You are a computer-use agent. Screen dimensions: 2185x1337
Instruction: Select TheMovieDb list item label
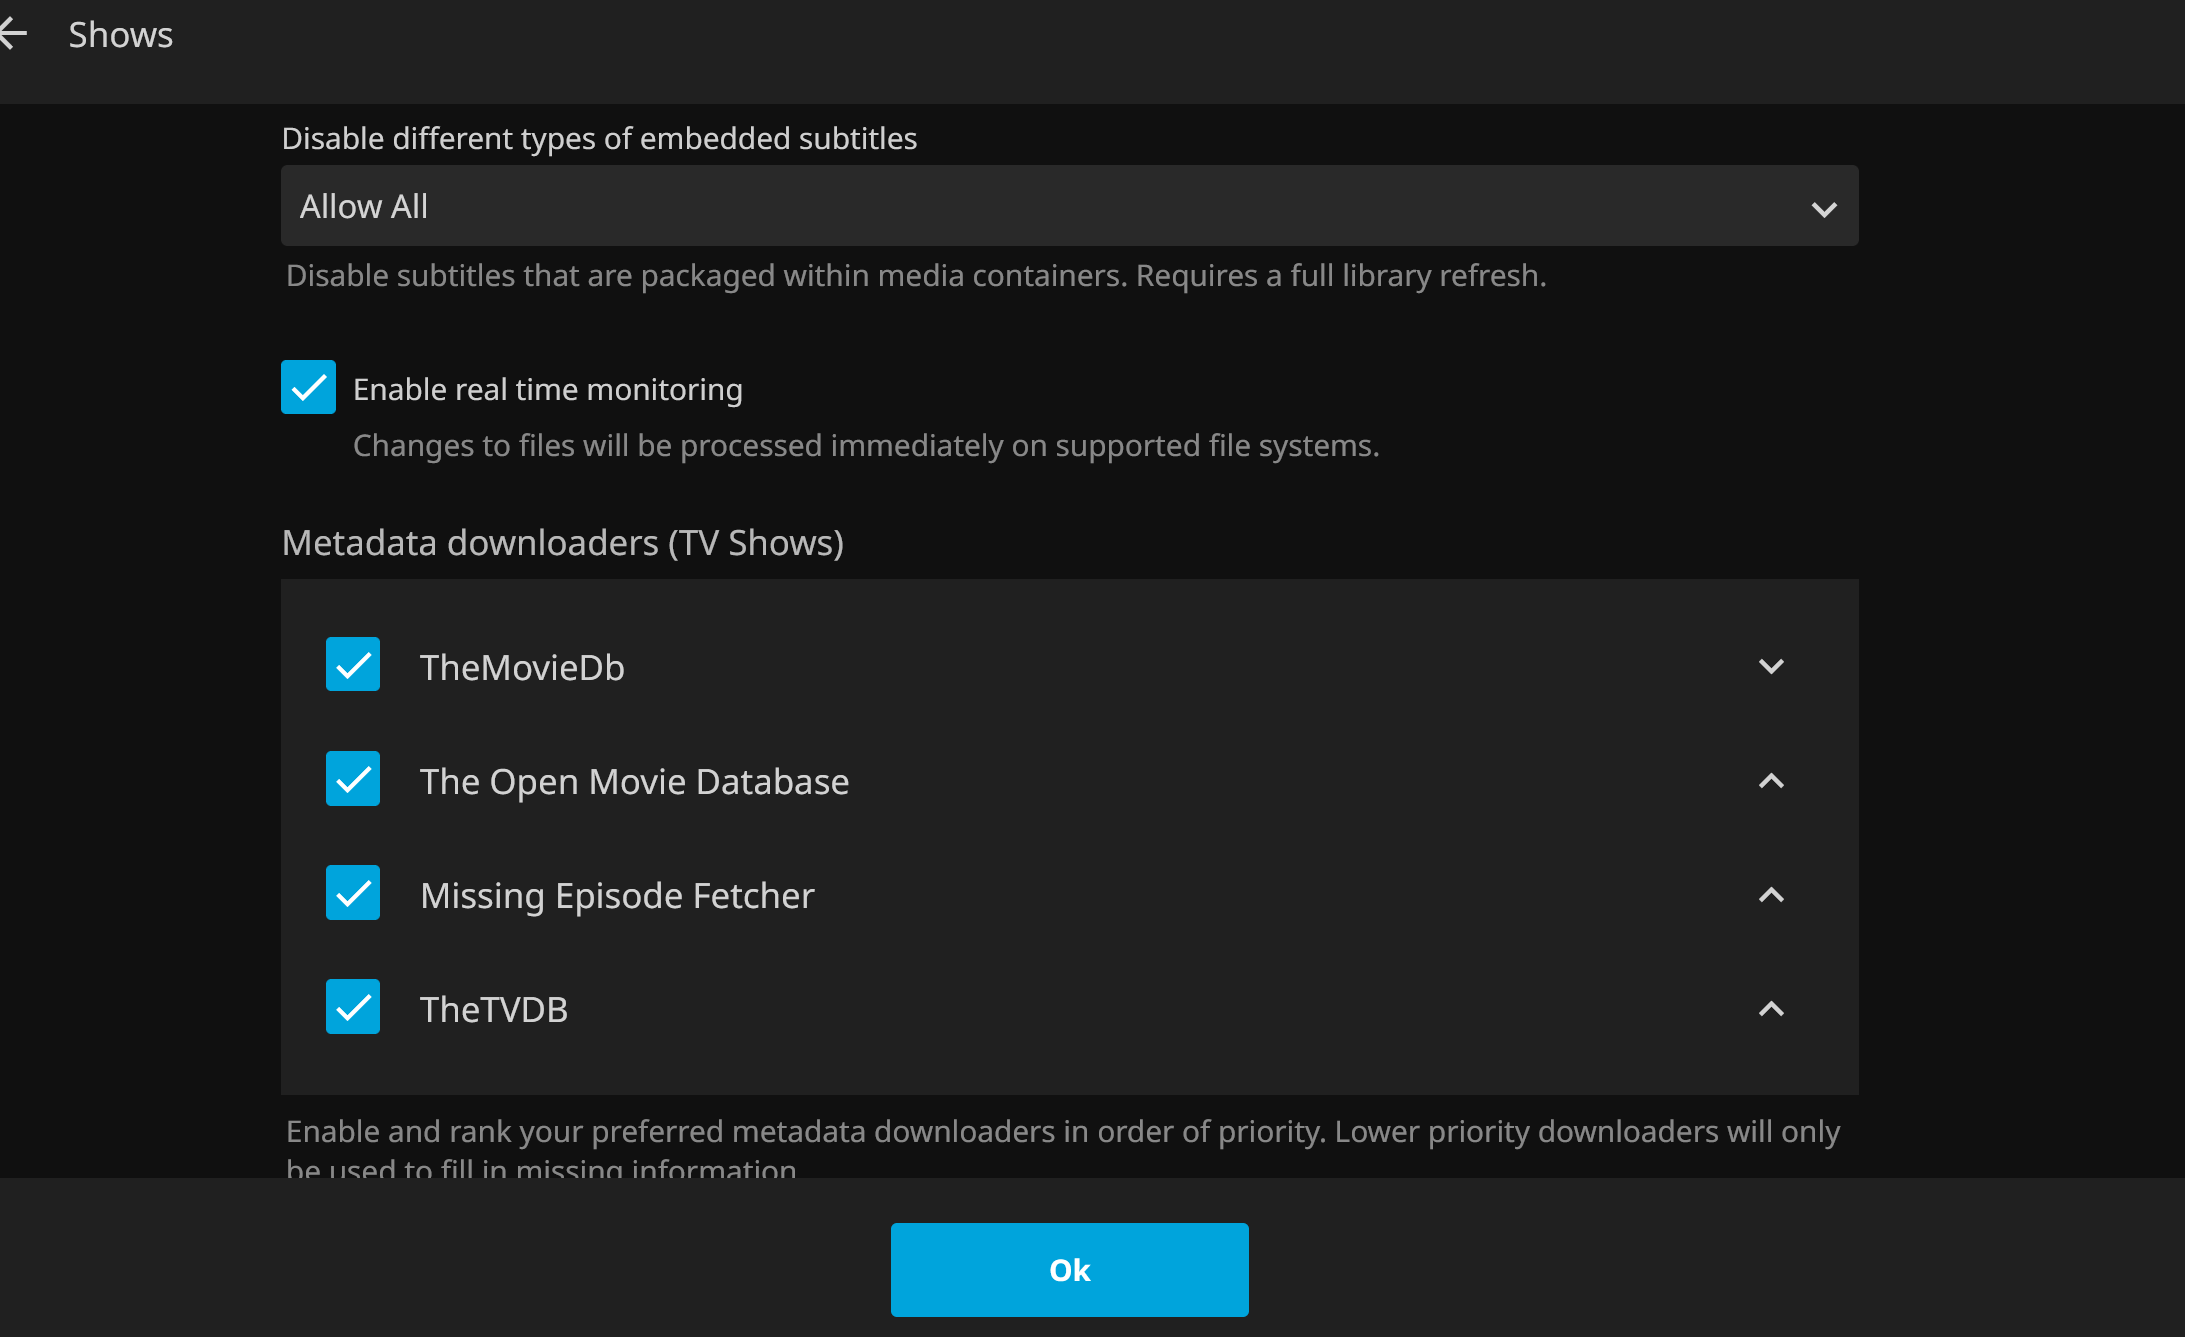[522, 668]
